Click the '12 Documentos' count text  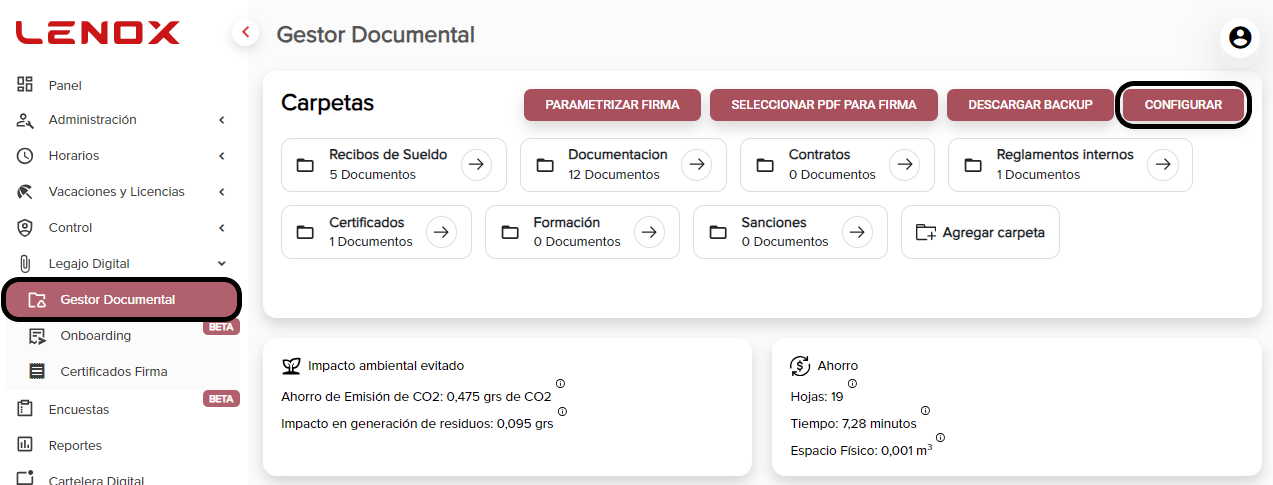click(x=614, y=175)
